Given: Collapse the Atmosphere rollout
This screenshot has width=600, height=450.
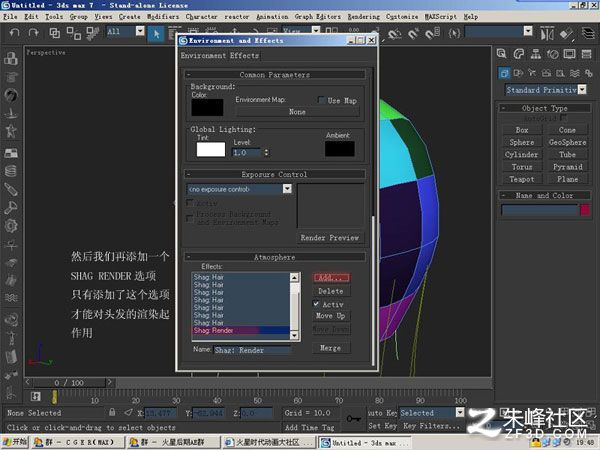Looking at the screenshot, I should pyautogui.click(x=274, y=257).
